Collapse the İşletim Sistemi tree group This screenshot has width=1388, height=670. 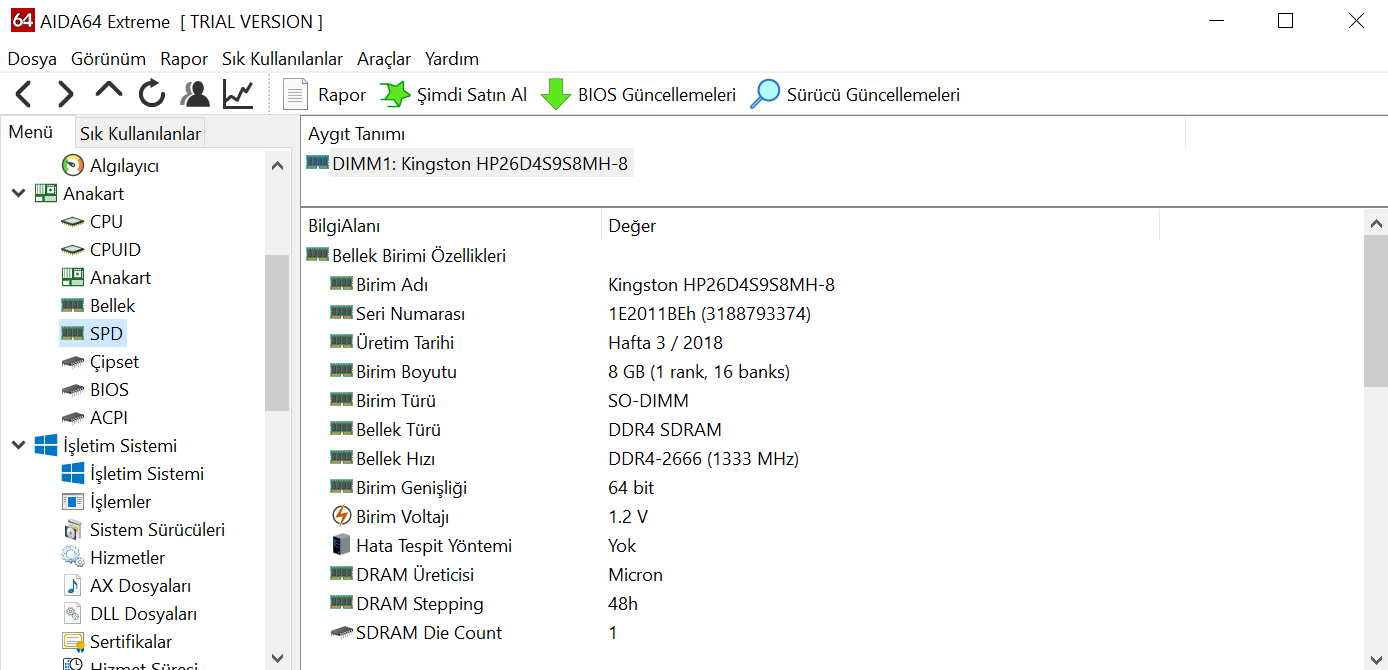tap(18, 445)
